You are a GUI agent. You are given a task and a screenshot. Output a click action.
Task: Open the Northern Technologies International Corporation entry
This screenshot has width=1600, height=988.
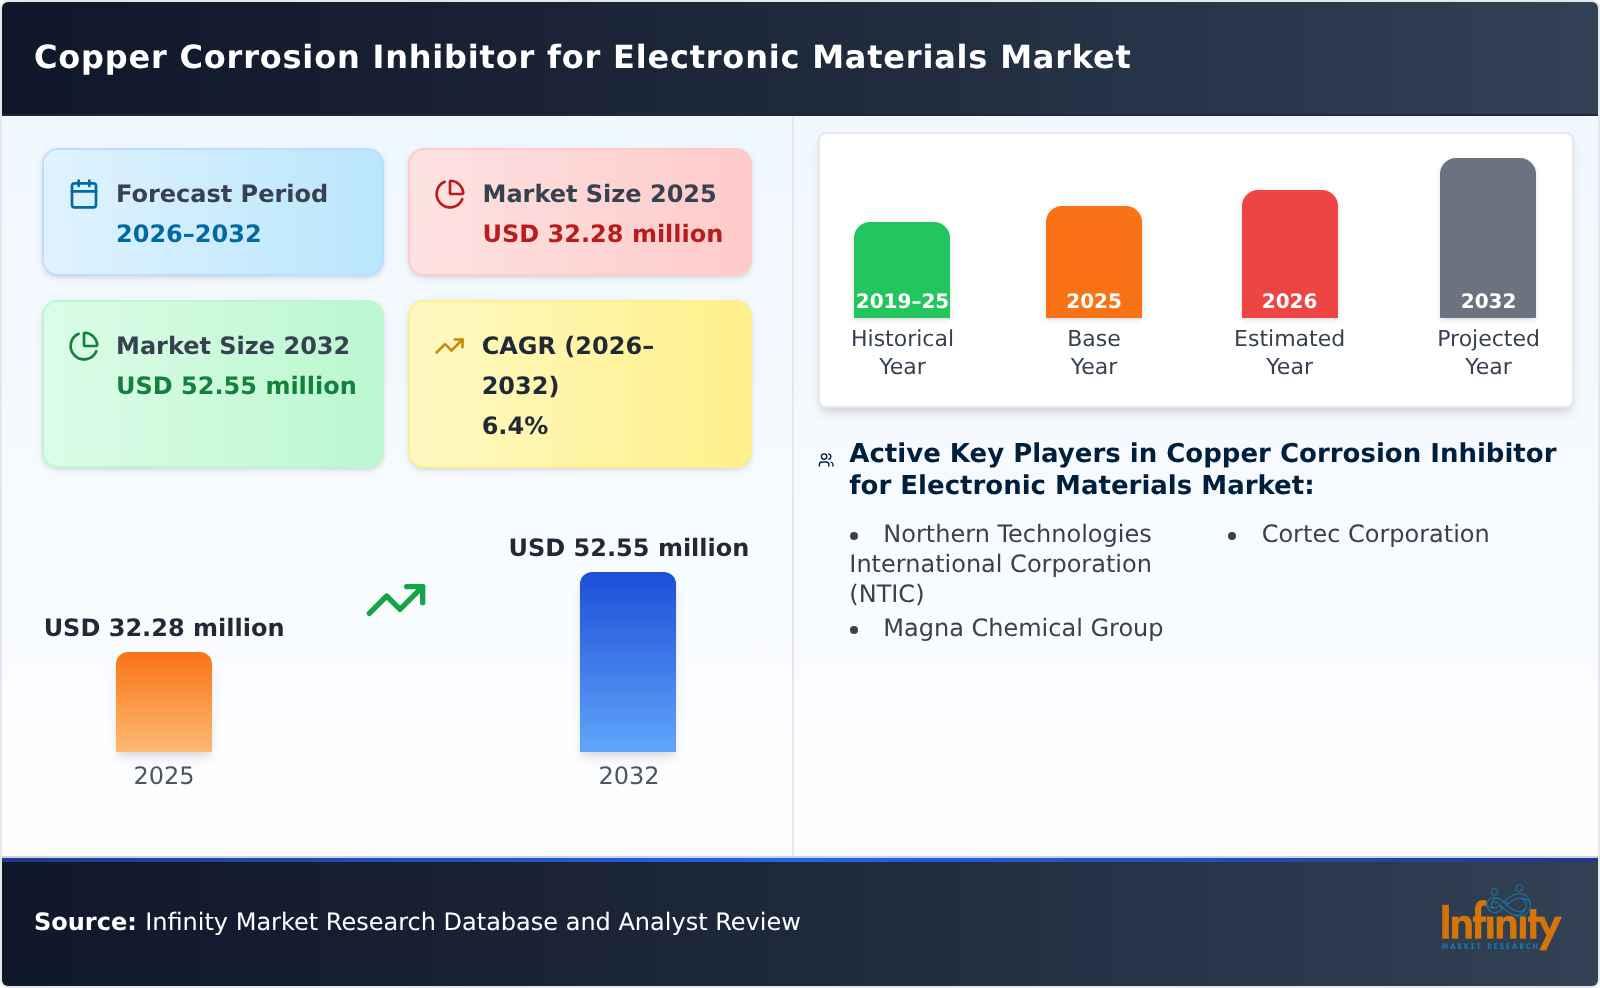coord(1001,563)
